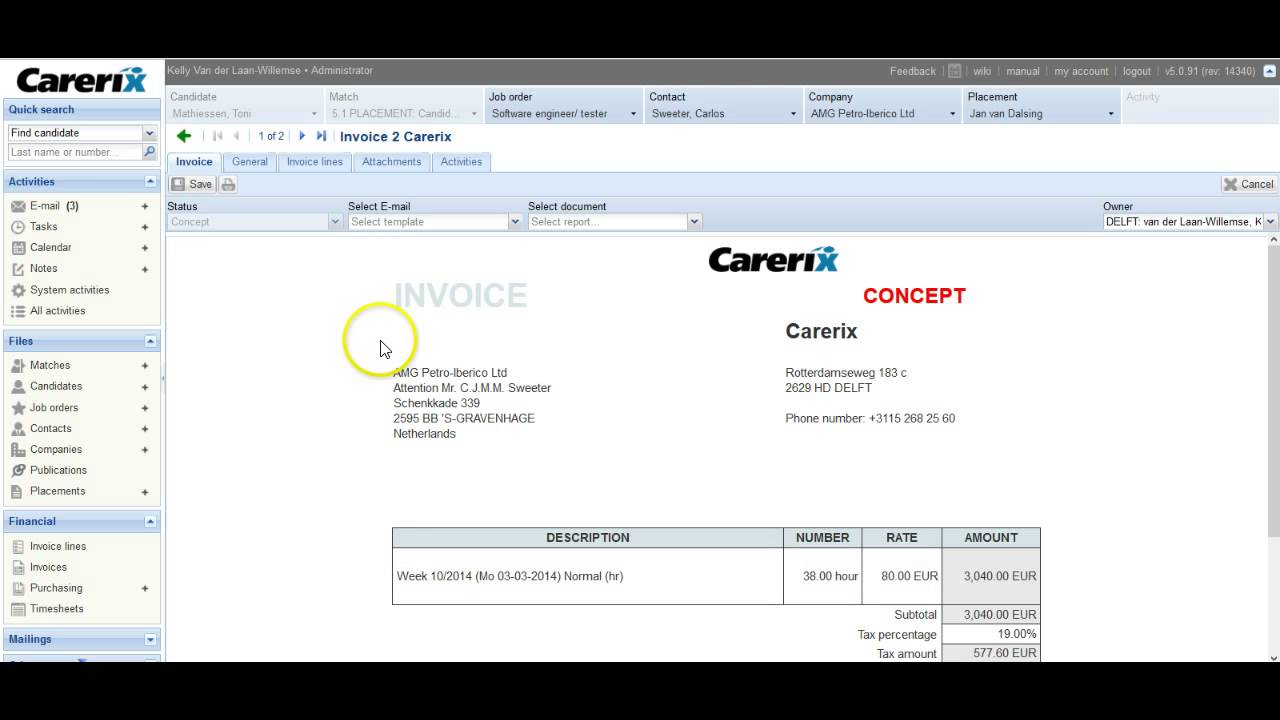The height and width of the screenshot is (720, 1280).
Task: Open the Job order dropdown arrow
Action: tap(633, 114)
